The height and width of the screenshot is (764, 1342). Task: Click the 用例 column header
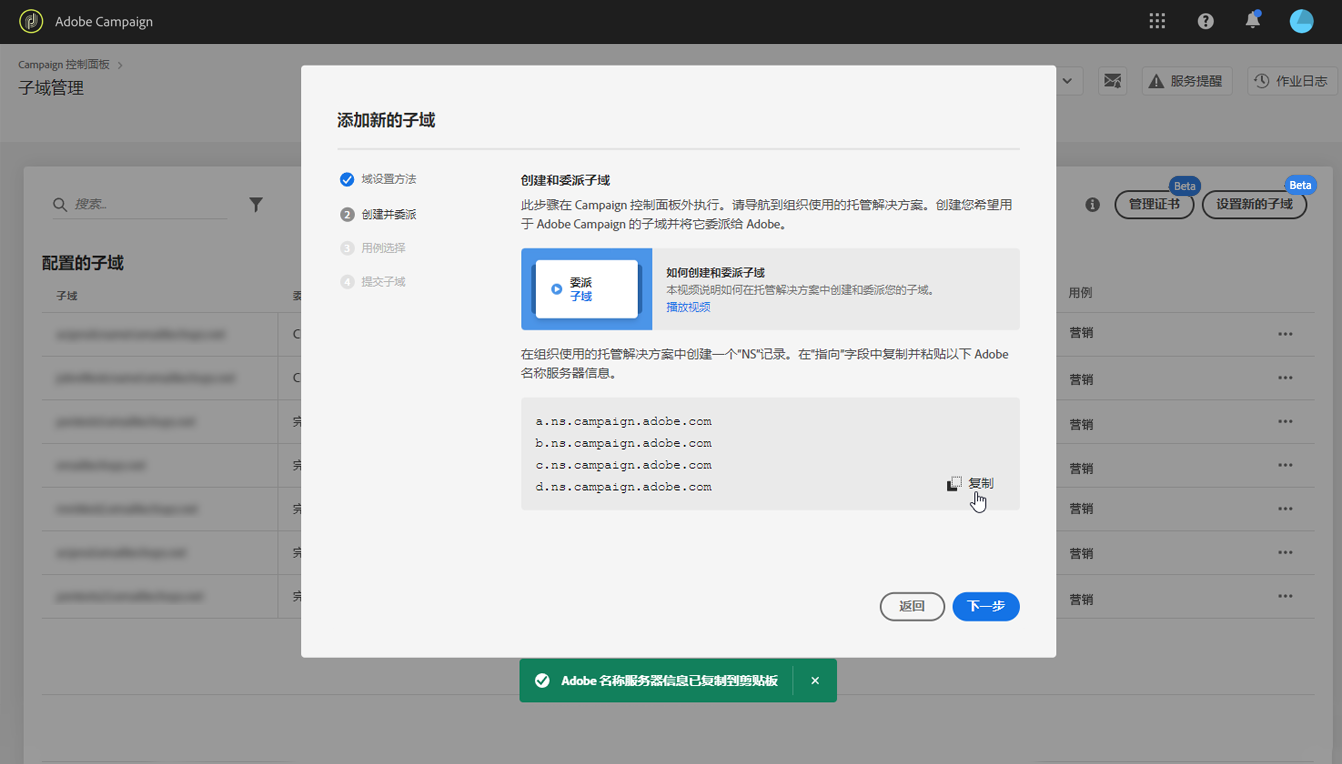[1080, 293]
